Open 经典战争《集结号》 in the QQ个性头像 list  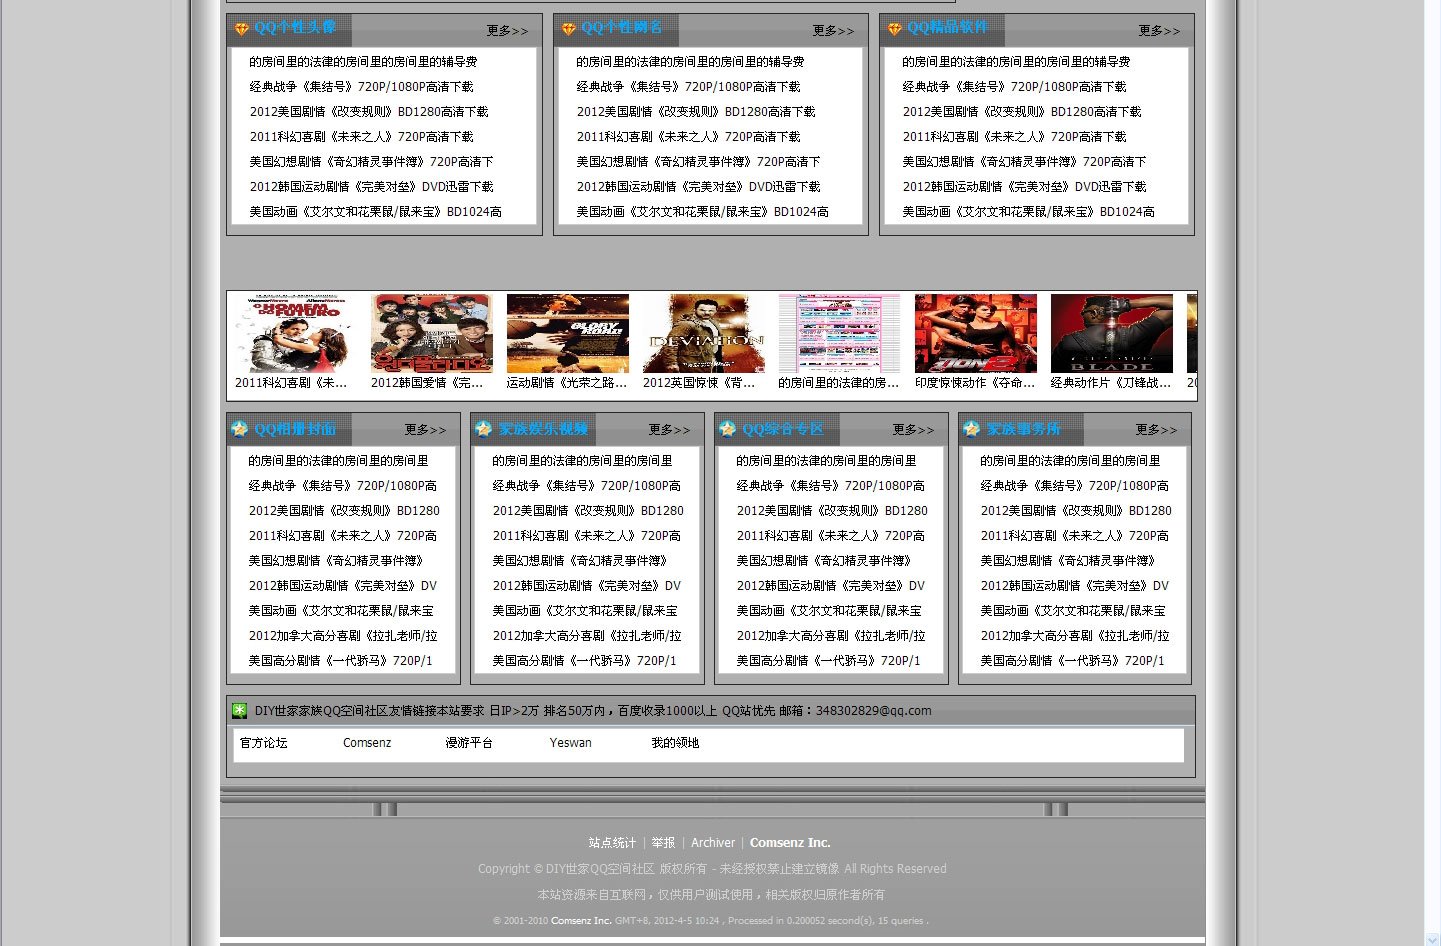coord(362,87)
